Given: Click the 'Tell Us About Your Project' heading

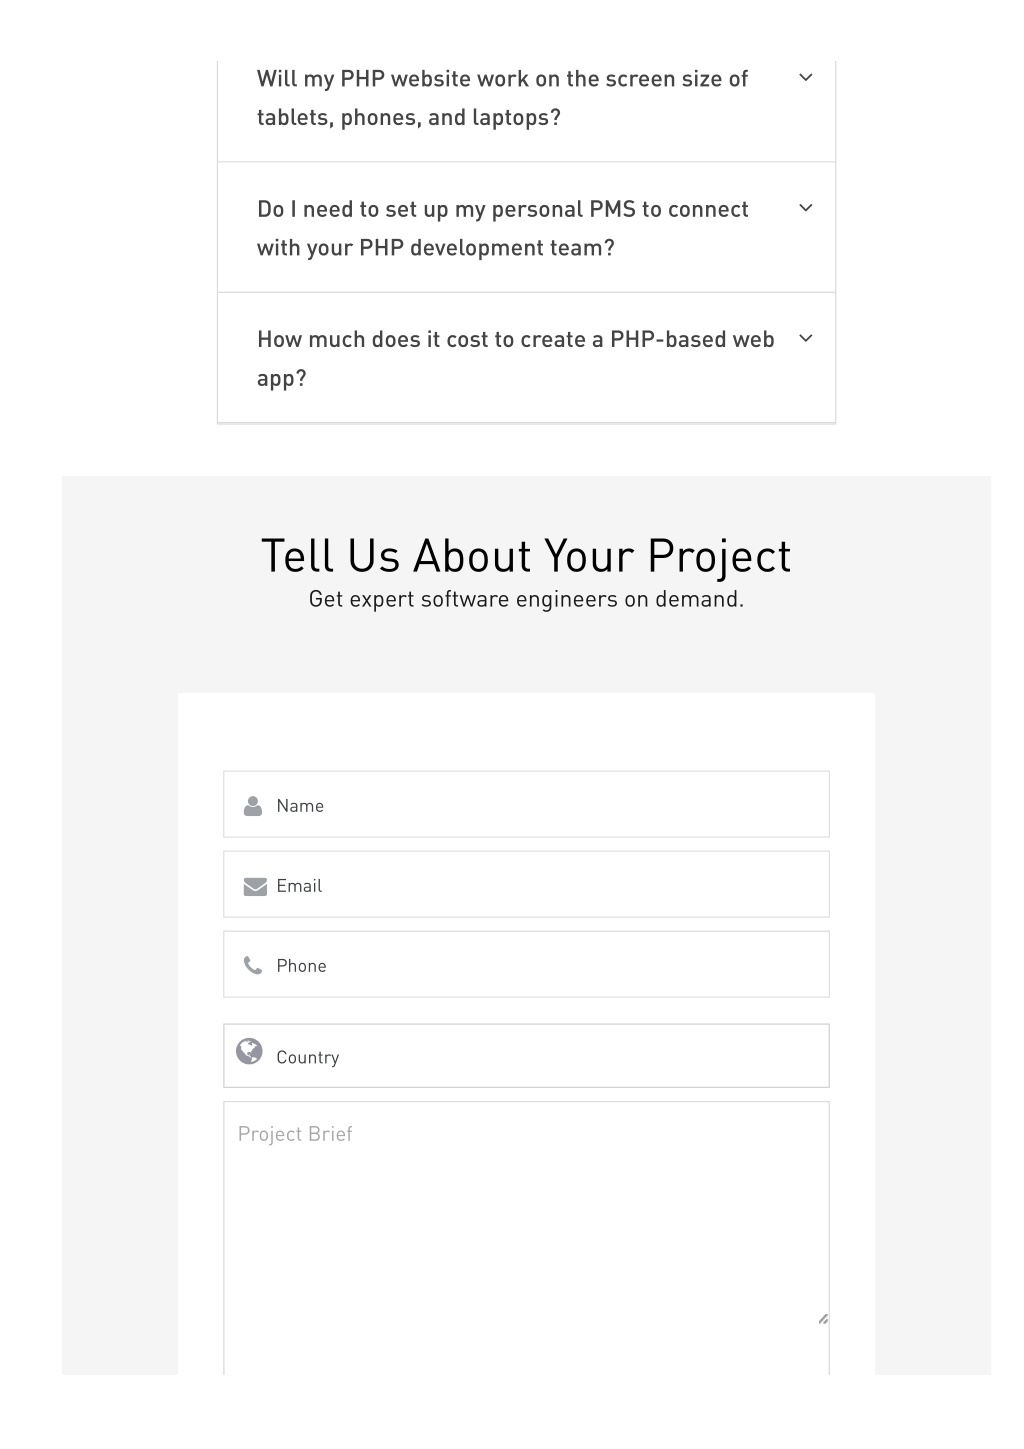Looking at the screenshot, I should pyautogui.click(x=526, y=556).
